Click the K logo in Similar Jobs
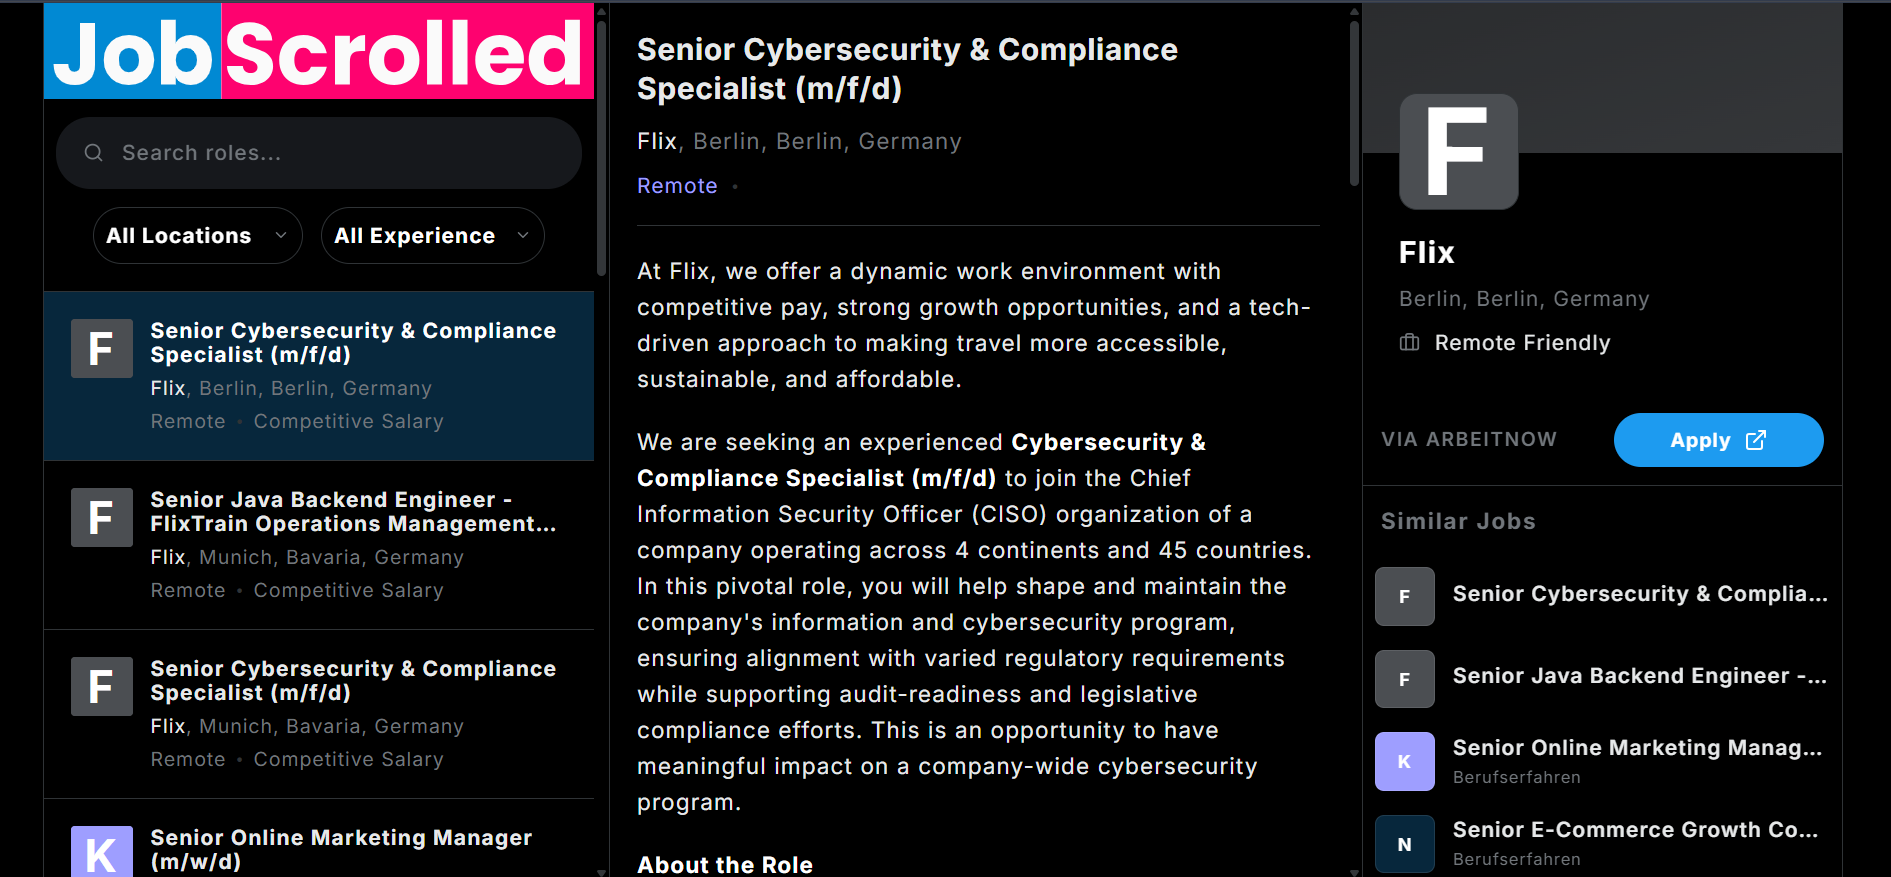Viewport: 1891px width, 877px height. click(1404, 762)
